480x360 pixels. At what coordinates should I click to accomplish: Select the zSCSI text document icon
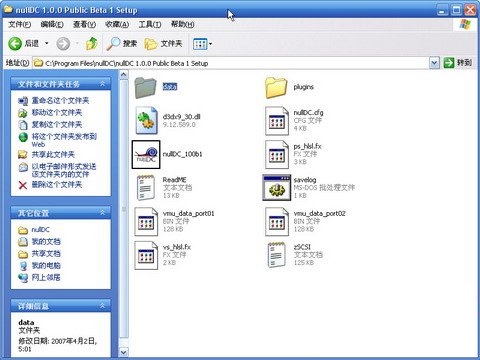pyautogui.click(x=276, y=255)
